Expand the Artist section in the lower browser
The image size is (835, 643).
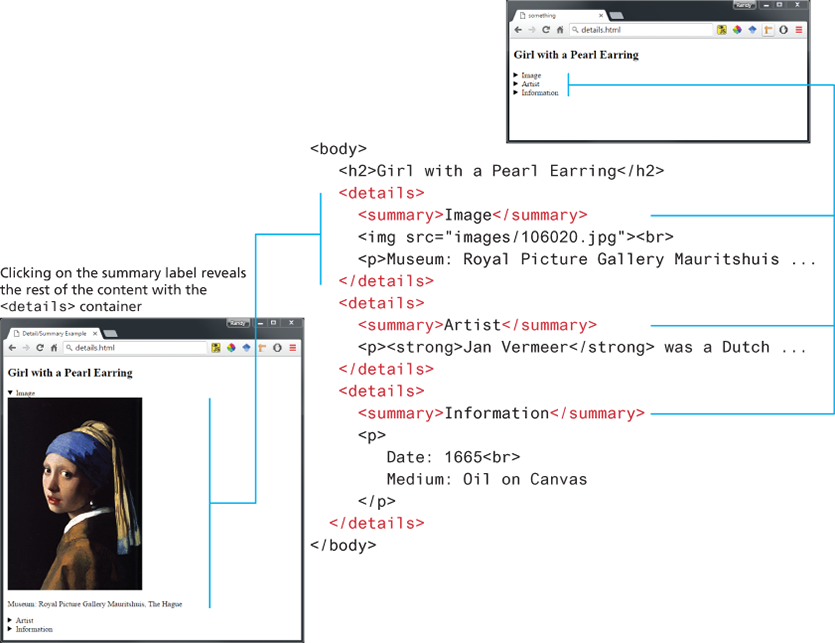23,621
